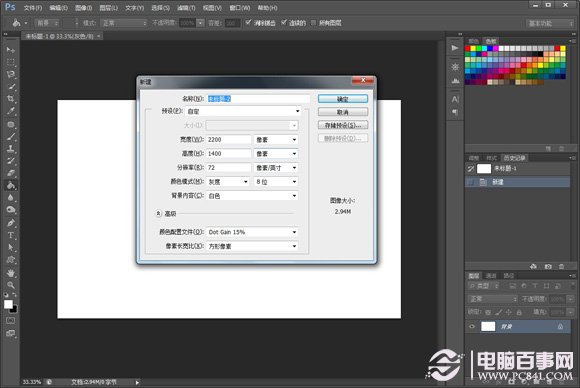Open the background contents 白色 dropdown

[252, 196]
